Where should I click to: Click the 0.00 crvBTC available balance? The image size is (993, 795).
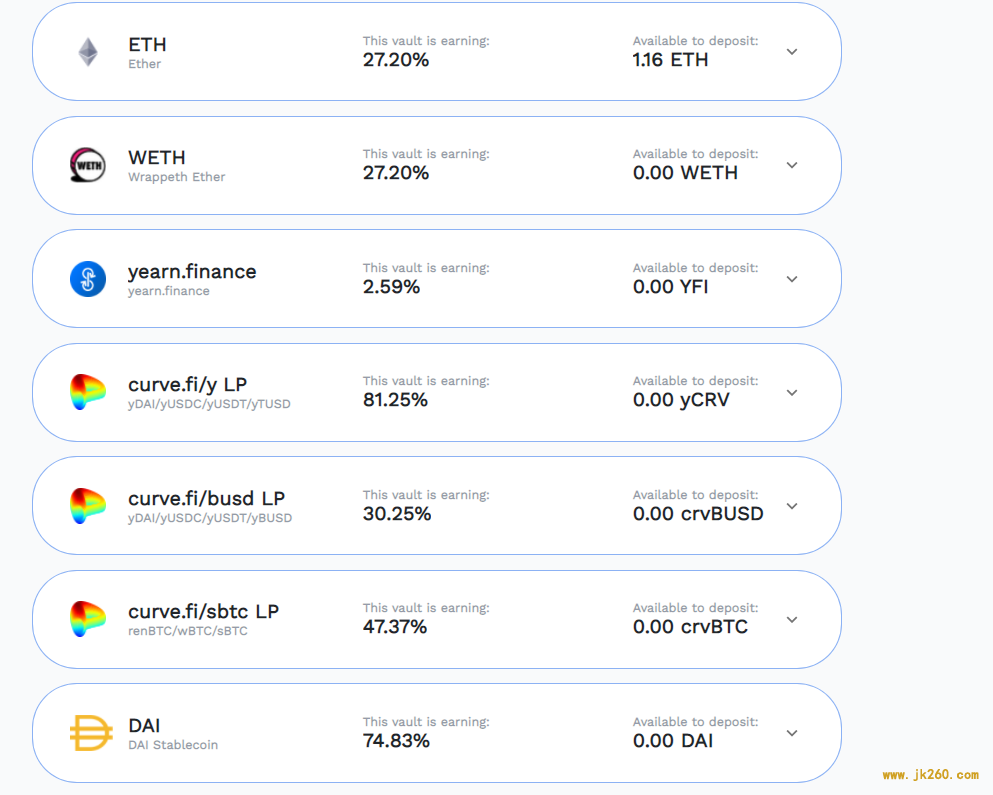[690, 627]
